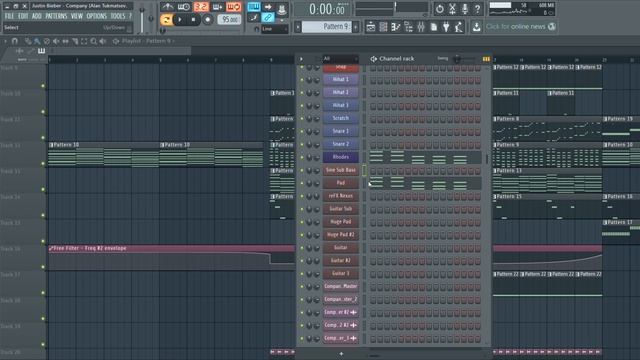Viewport: 640px width, 360px height.
Task: Open the Browser view icon
Action: click(x=408, y=27)
